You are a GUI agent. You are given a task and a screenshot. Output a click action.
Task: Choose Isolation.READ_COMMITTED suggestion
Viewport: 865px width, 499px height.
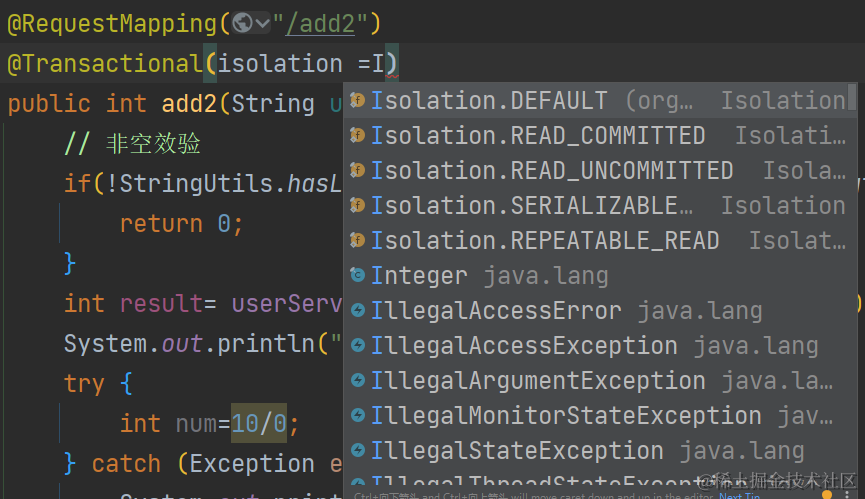(x=595, y=136)
